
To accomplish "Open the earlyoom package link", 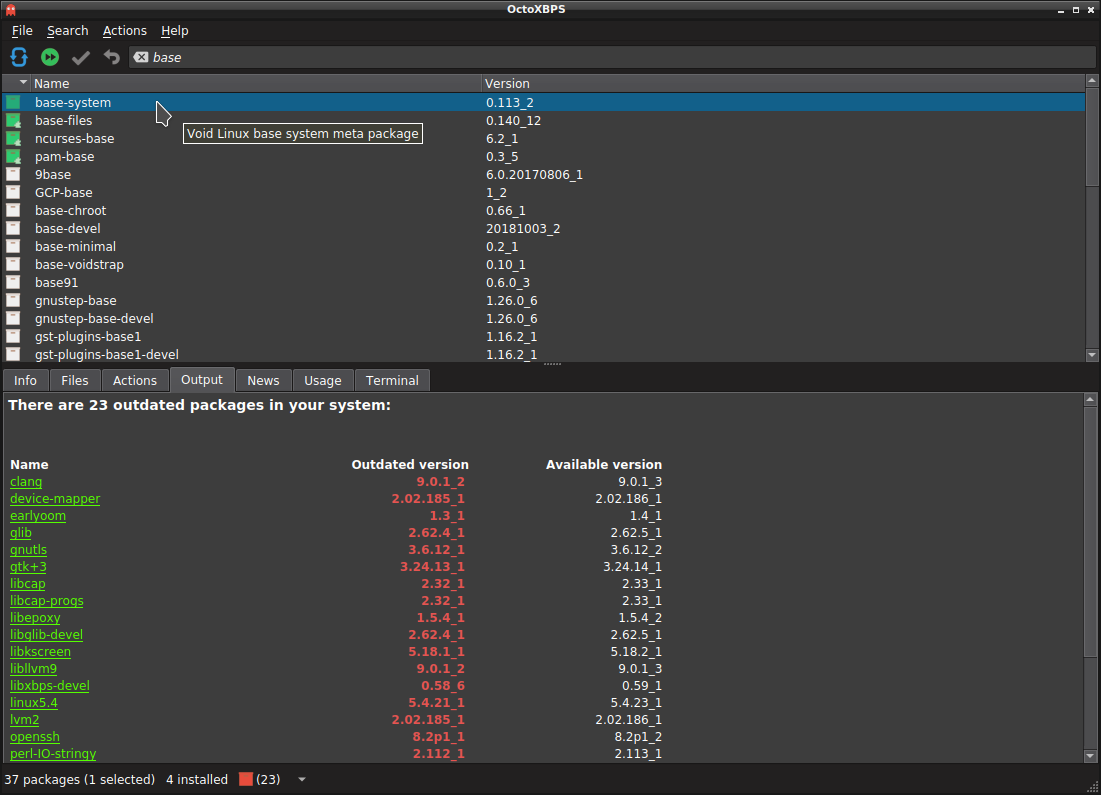I will pyautogui.click(x=38, y=515).
